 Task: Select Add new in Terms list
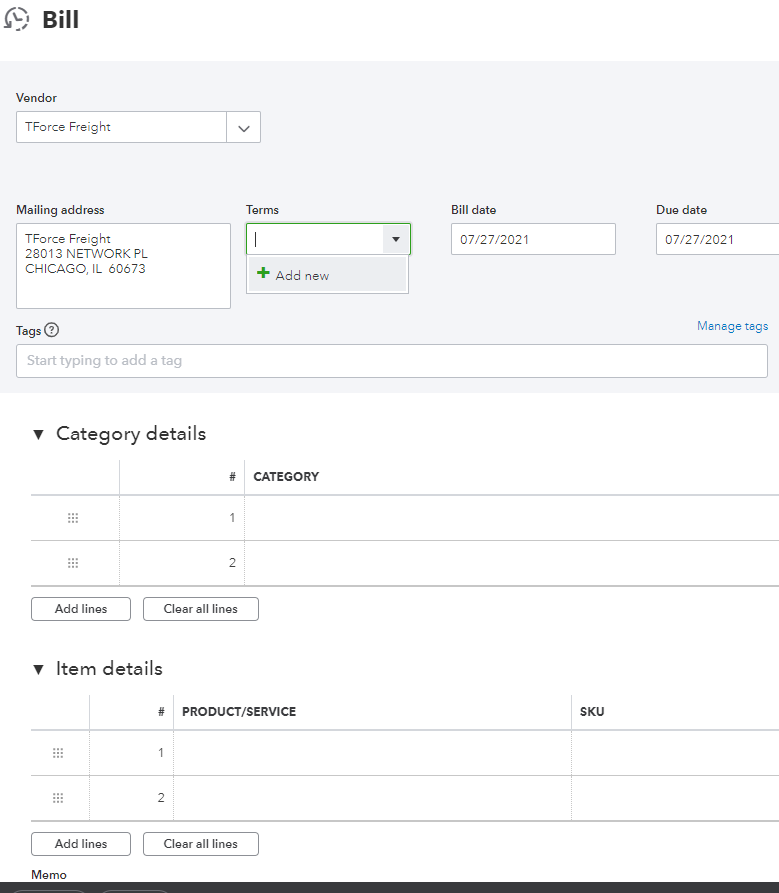(x=302, y=276)
